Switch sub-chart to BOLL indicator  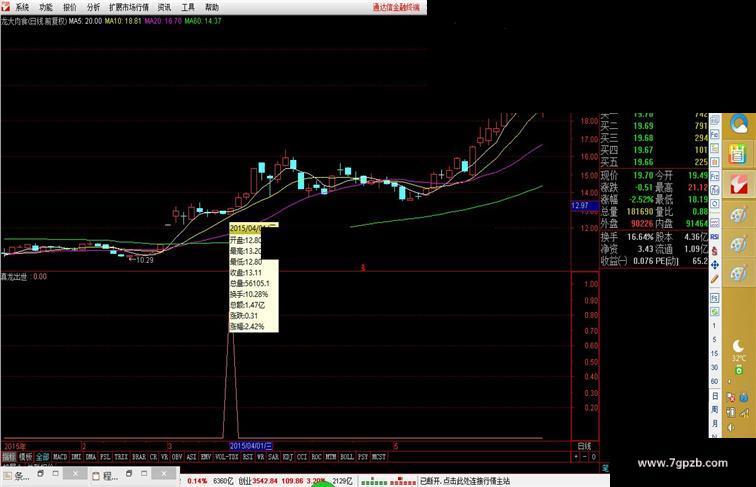click(x=347, y=457)
